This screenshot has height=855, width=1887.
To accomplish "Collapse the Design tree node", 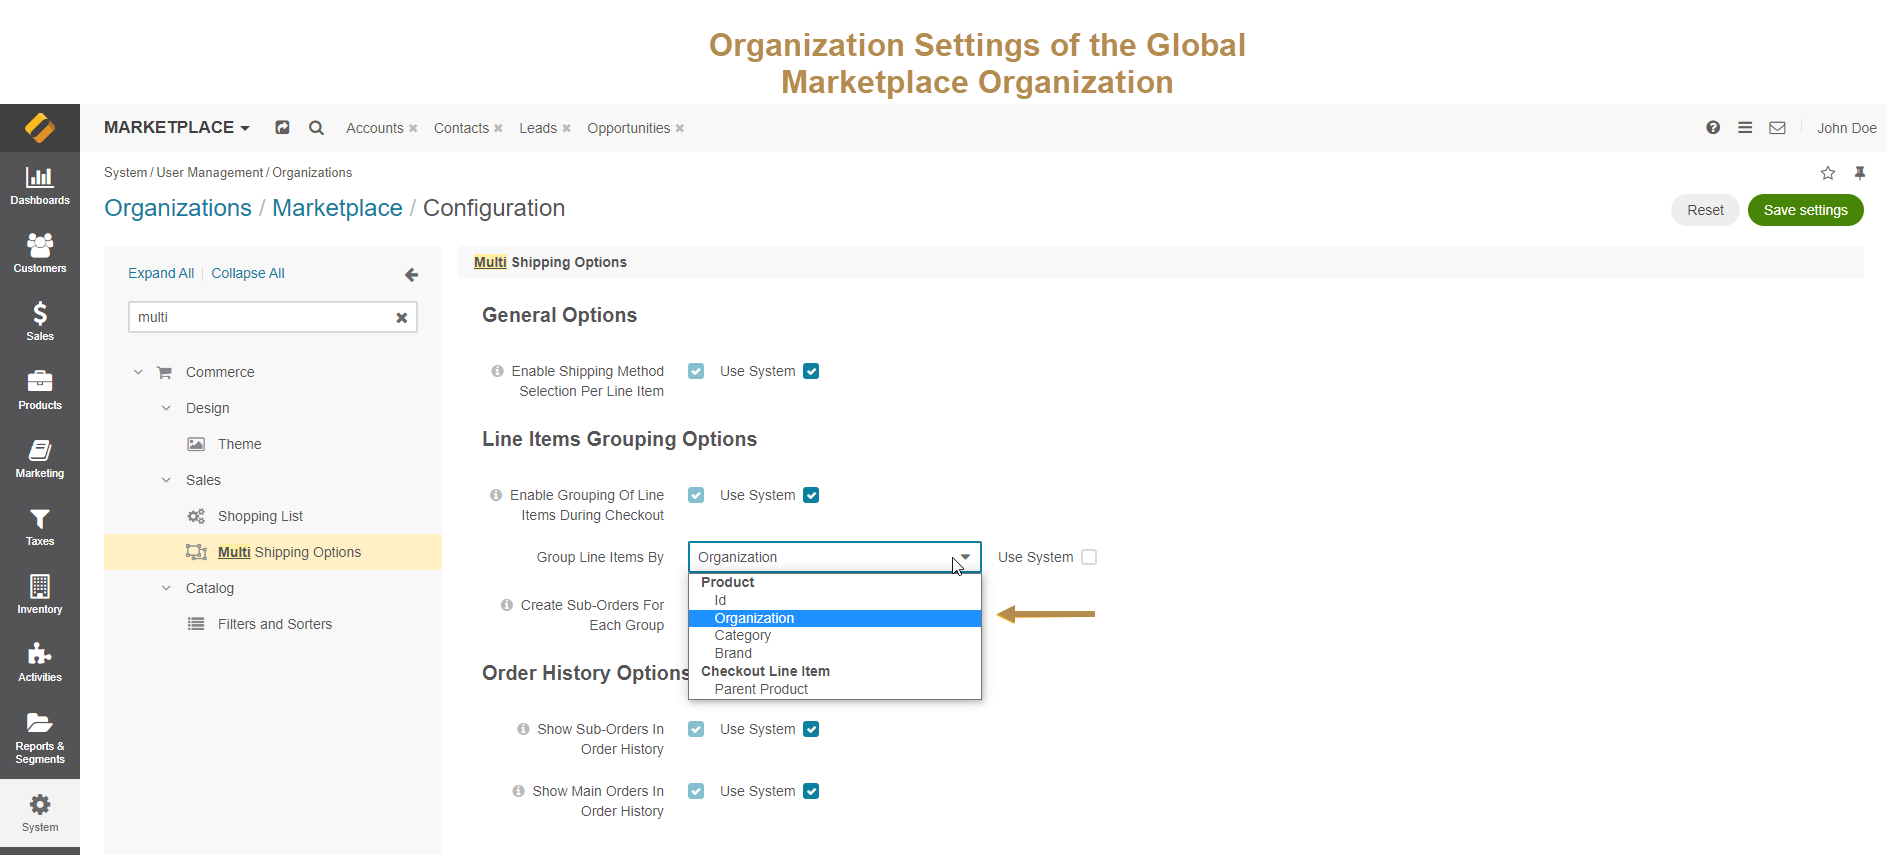I will (166, 408).
